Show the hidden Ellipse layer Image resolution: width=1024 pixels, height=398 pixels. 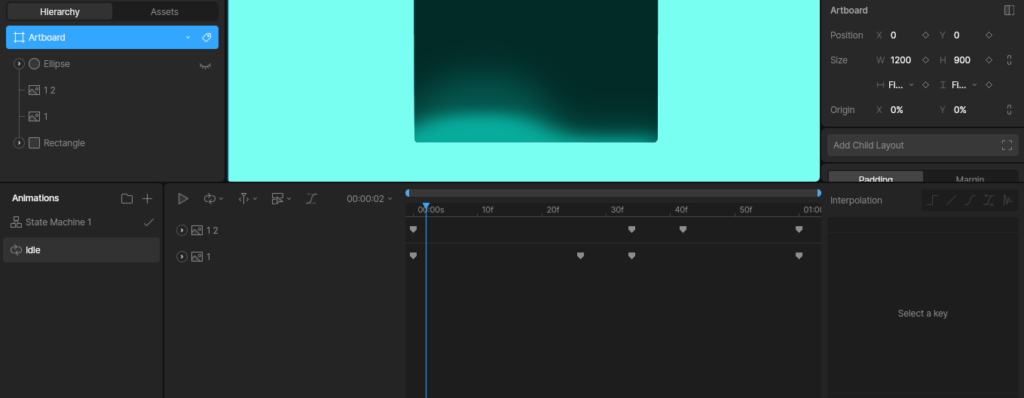pos(205,65)
